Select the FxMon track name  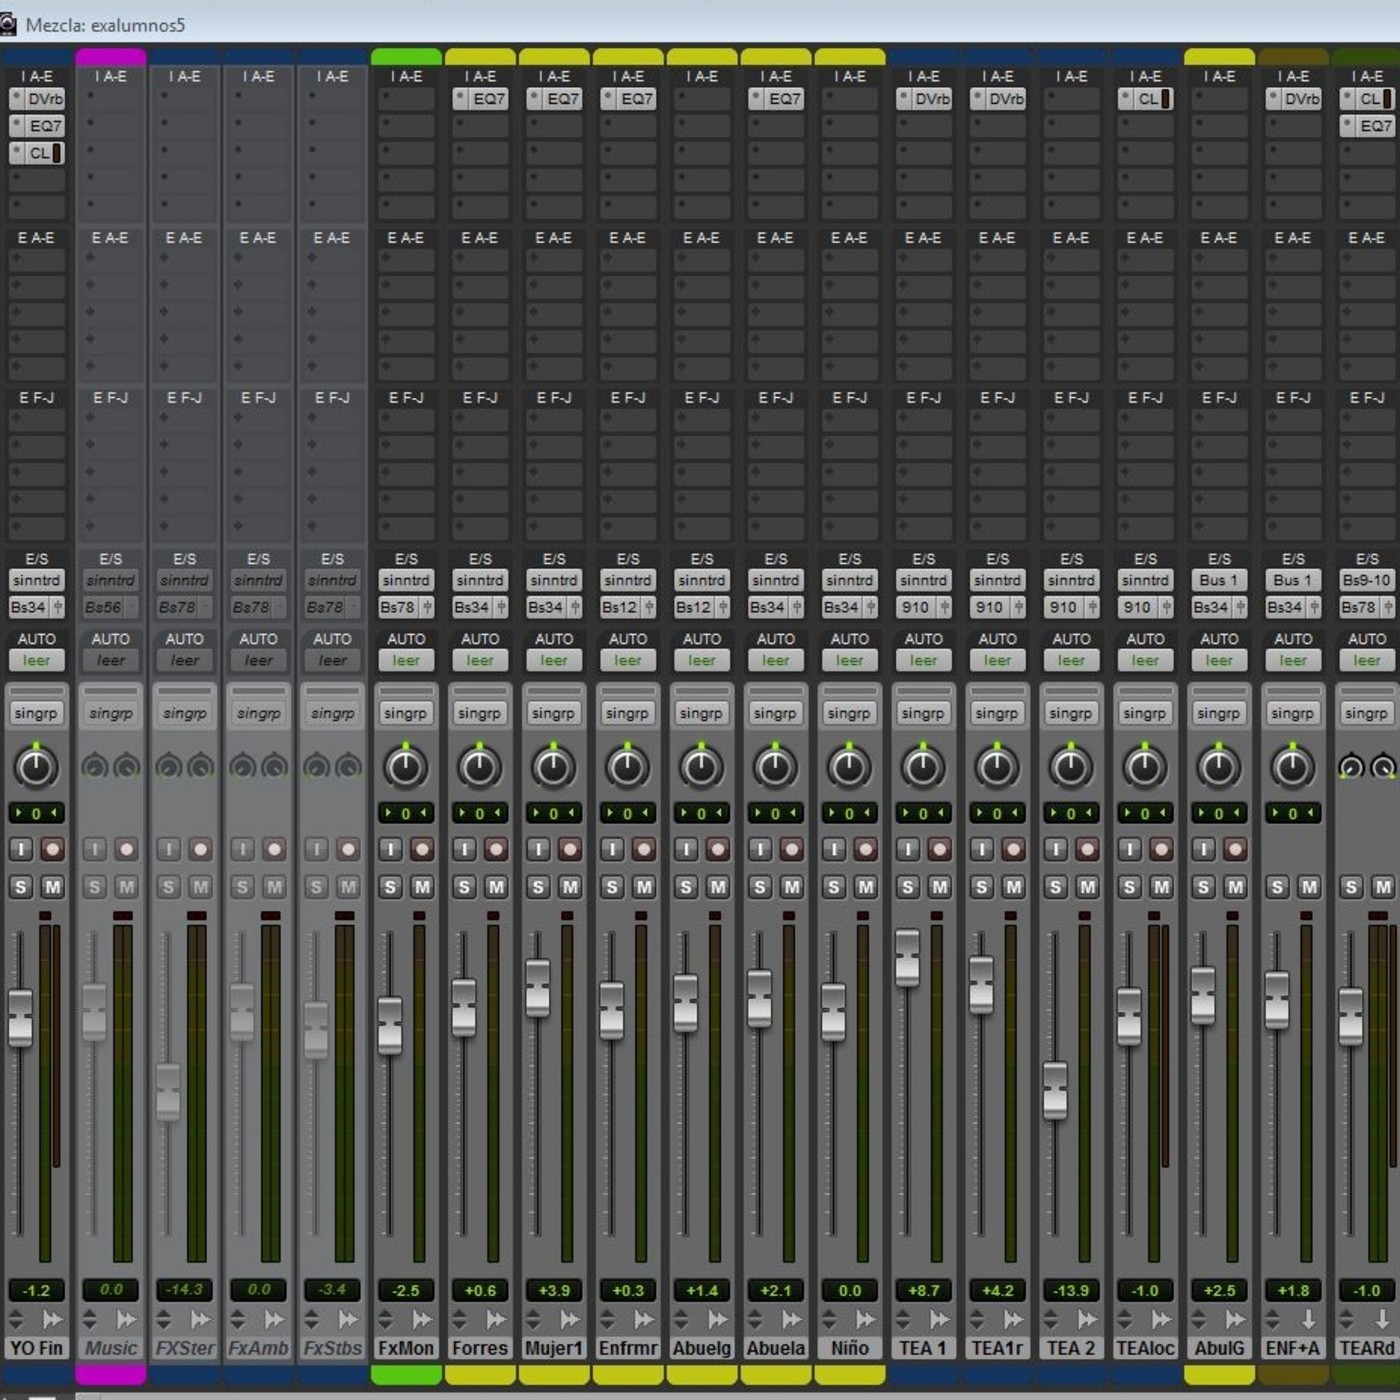point(406,1348)
